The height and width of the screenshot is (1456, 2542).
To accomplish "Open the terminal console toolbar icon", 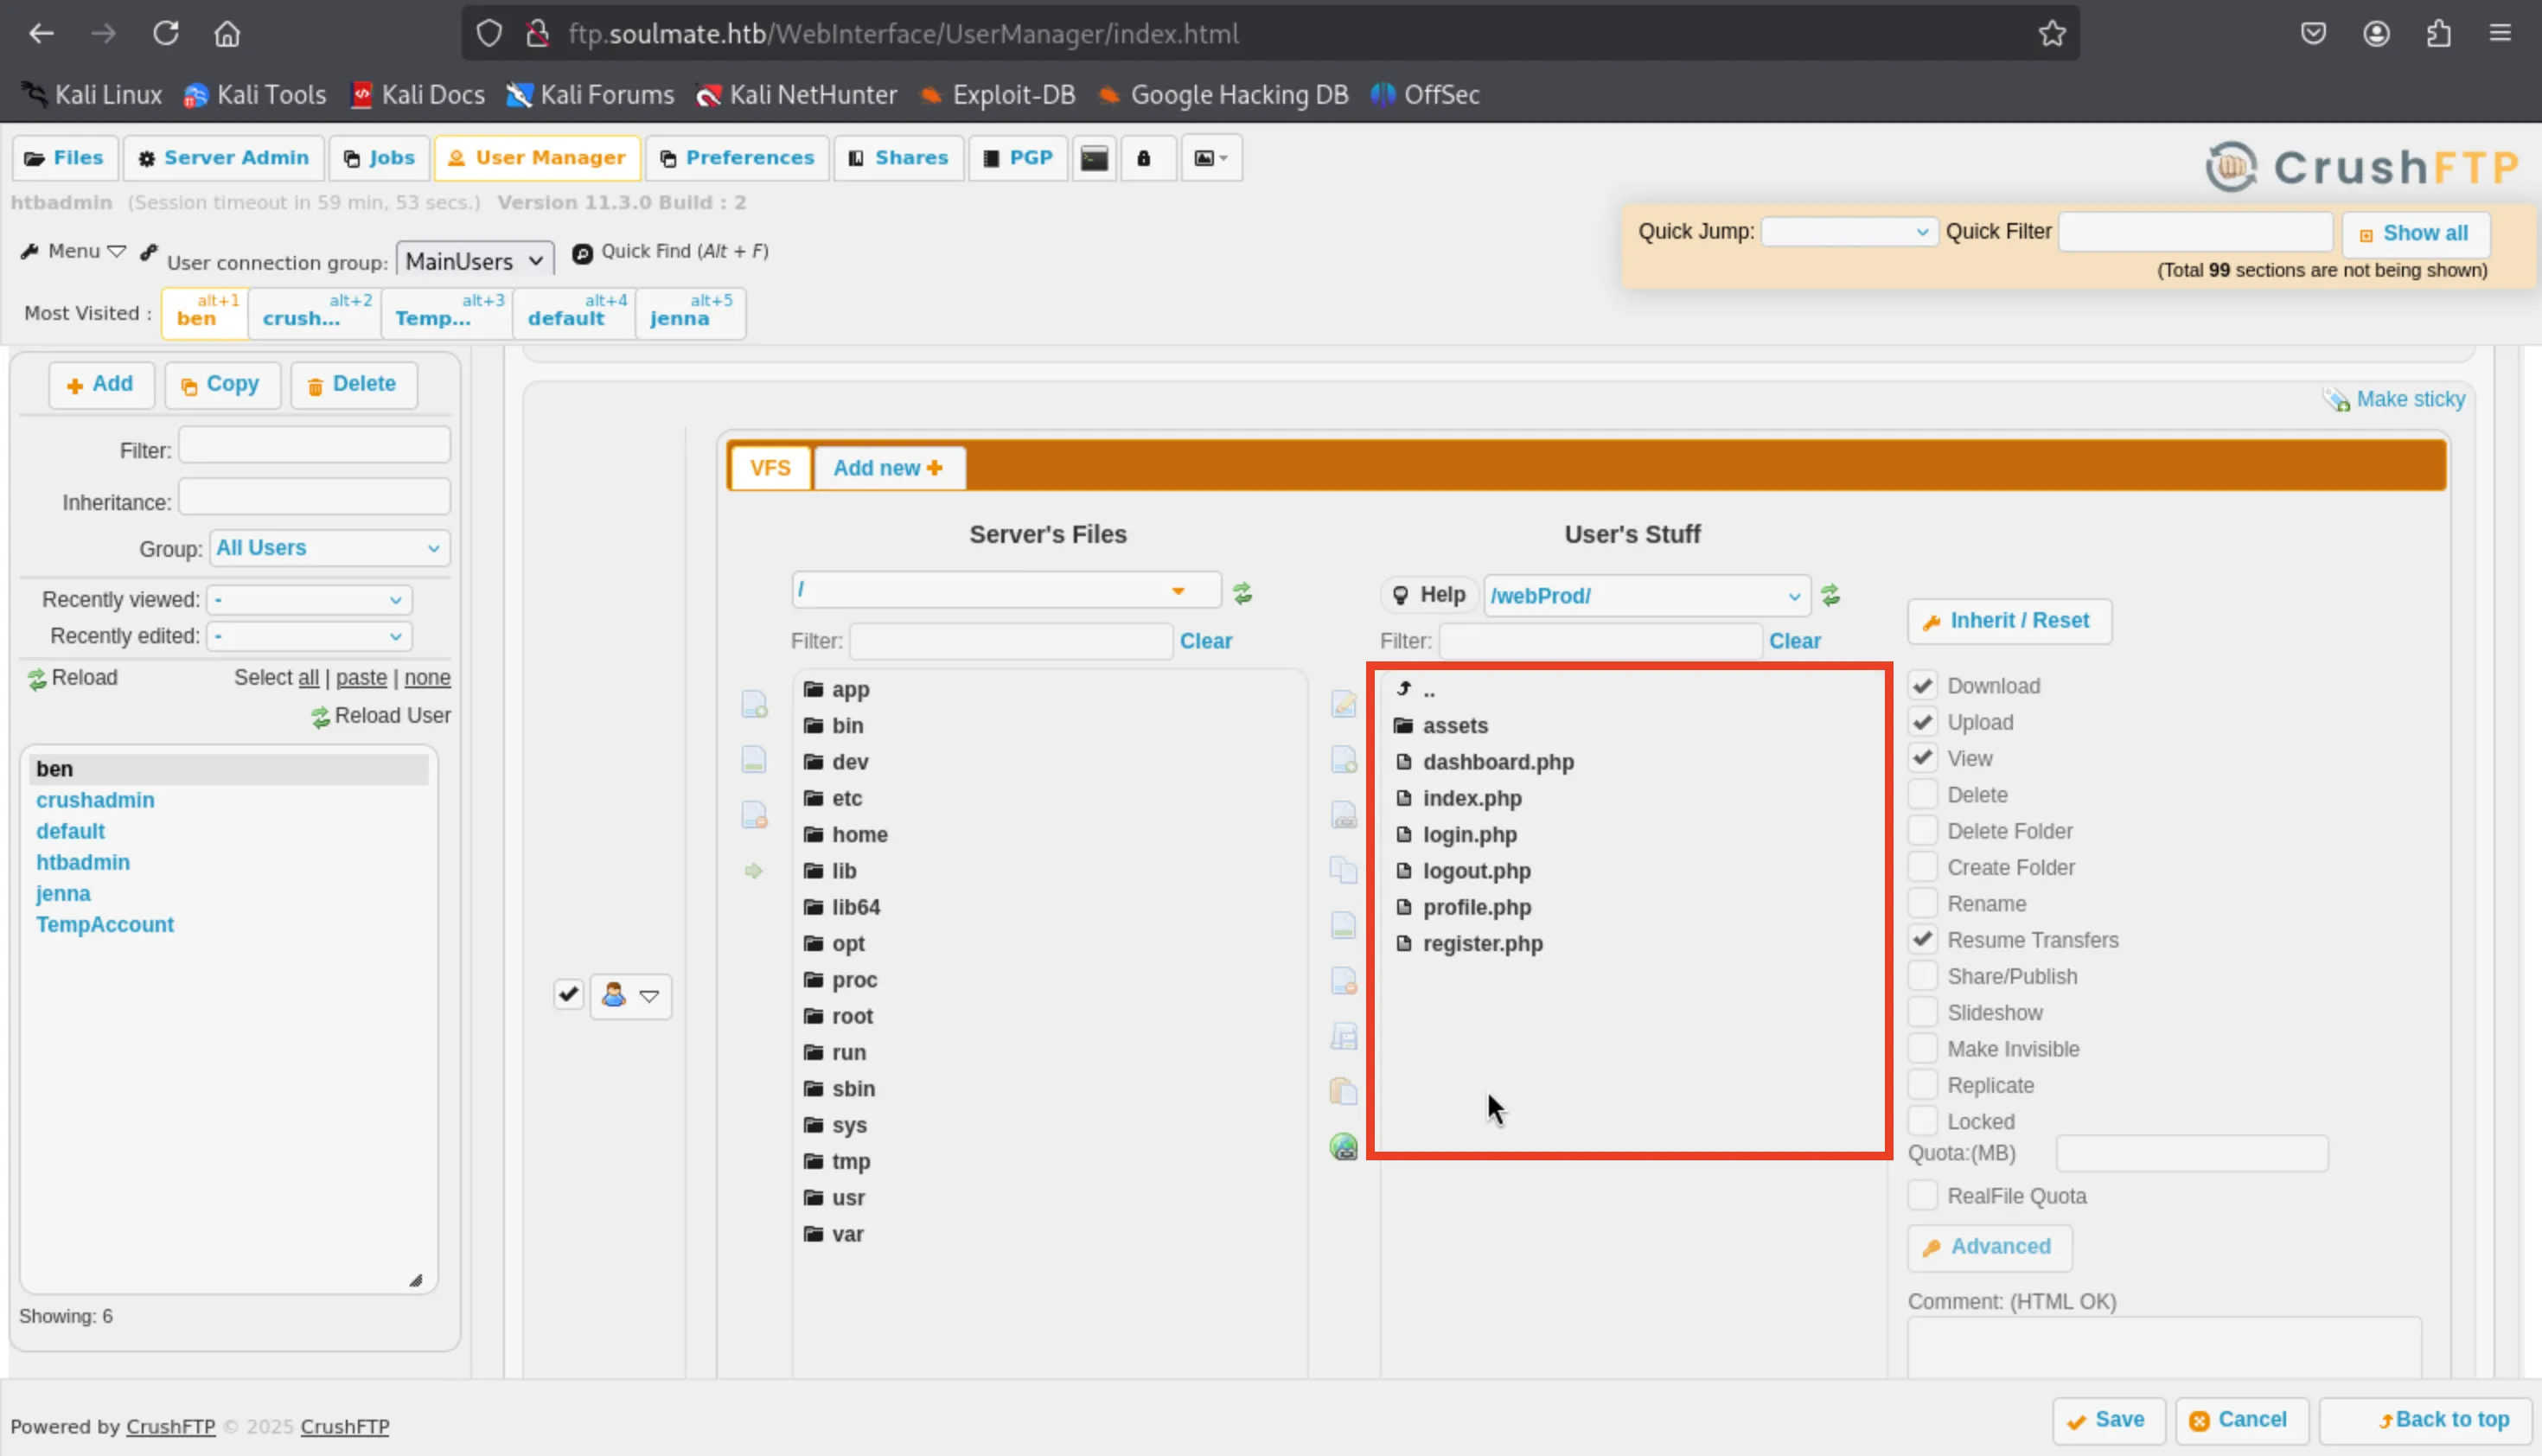I will (1094, 158).
